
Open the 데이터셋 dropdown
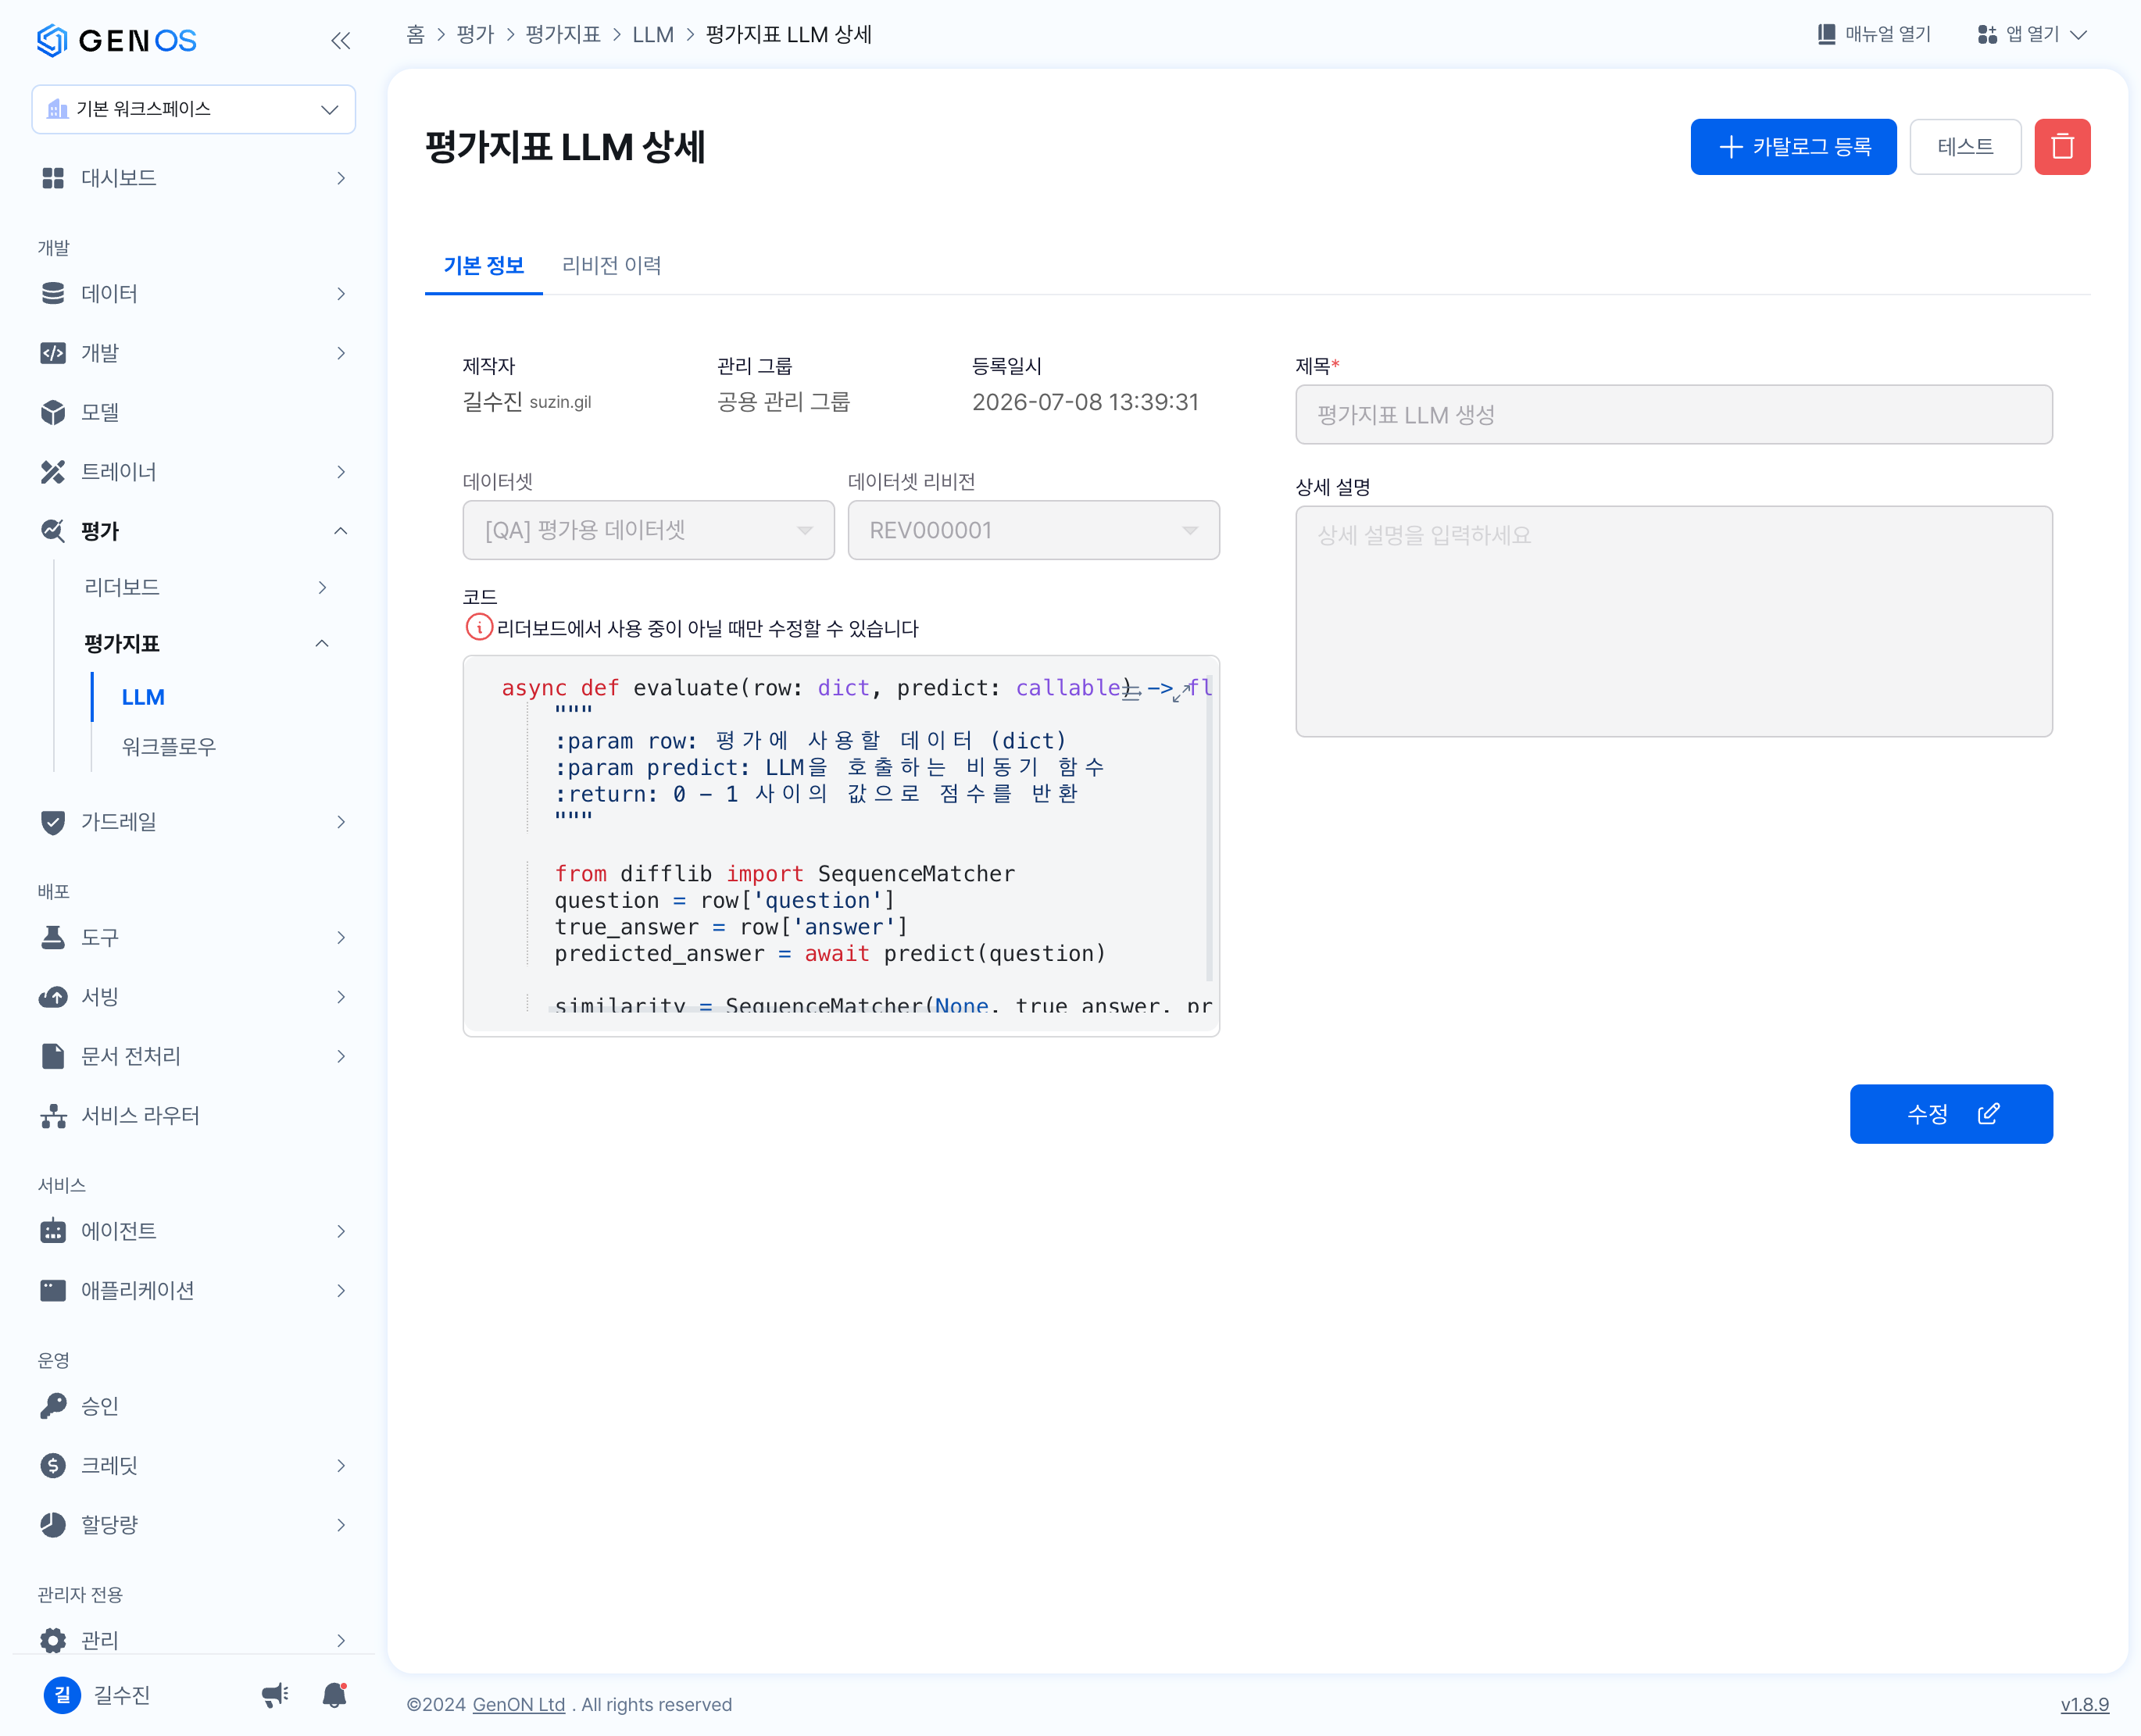tap(648, 530)
